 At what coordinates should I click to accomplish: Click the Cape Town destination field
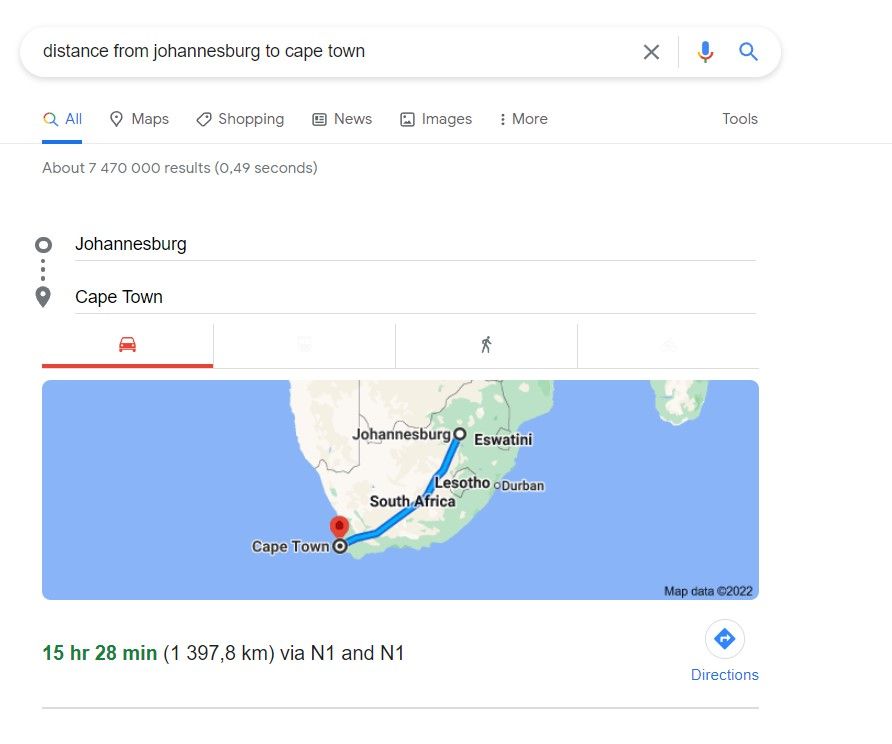point(200,296)
